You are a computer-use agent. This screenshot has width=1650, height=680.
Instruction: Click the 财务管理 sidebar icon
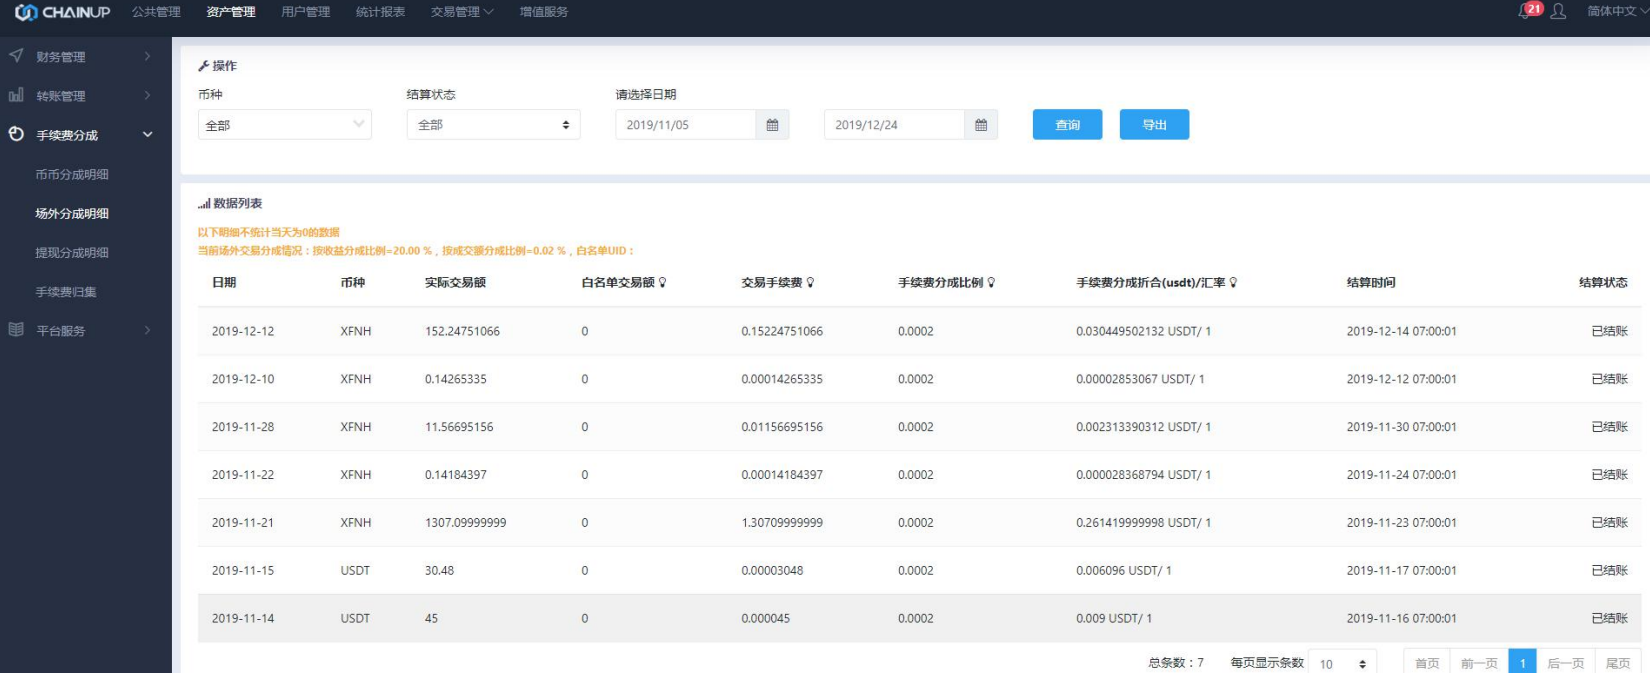[x=16, y=56]
